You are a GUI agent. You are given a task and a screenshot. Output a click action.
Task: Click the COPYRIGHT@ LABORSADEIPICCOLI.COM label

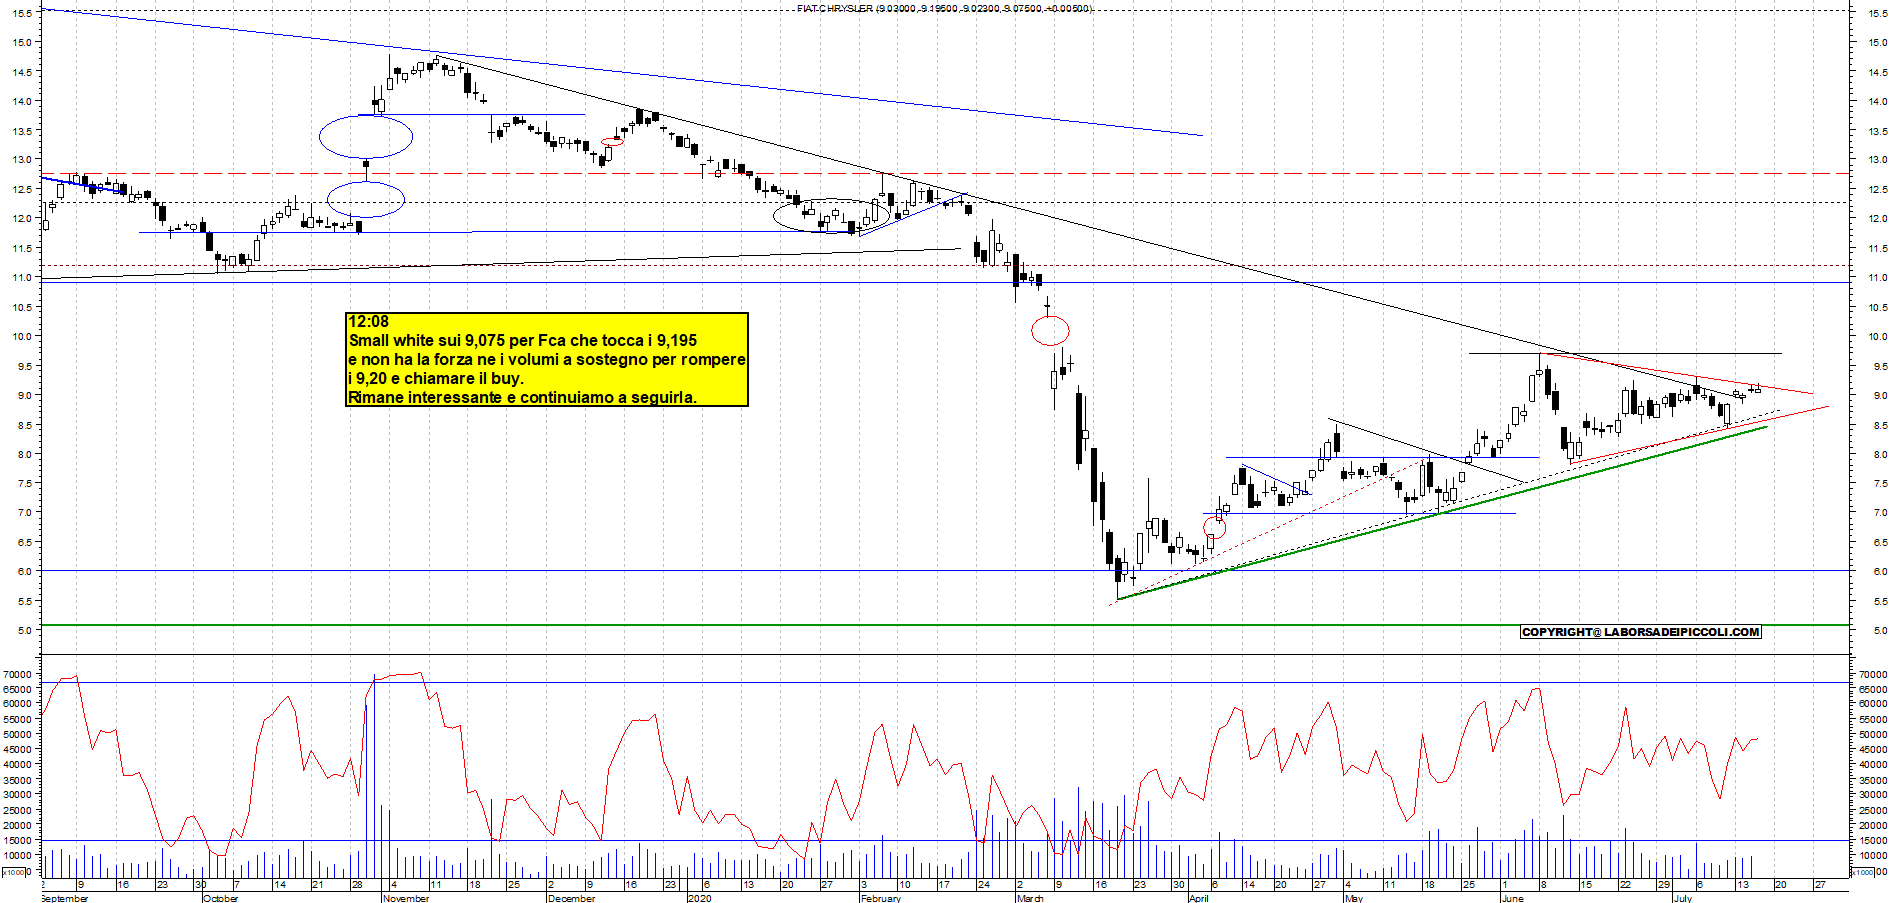1640,632
